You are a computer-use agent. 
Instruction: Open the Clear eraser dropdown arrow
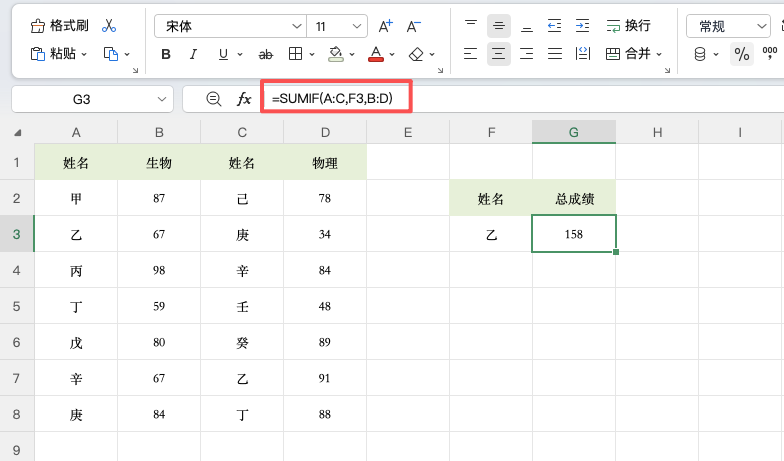[x=432, y=54]
